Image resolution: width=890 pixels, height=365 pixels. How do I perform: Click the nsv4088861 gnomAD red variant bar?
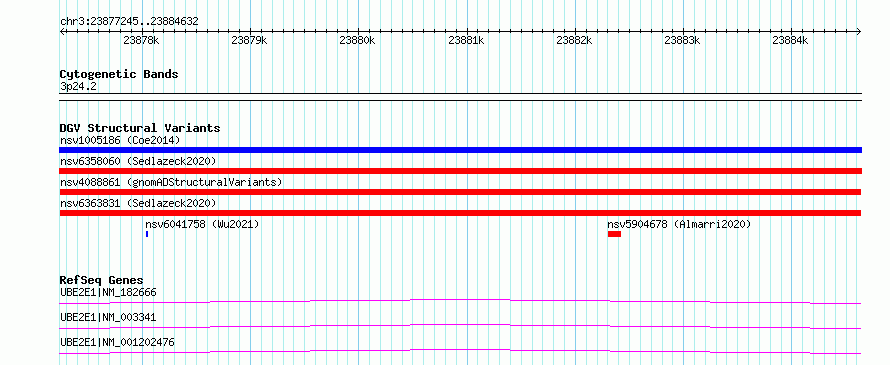click(460, 192)
